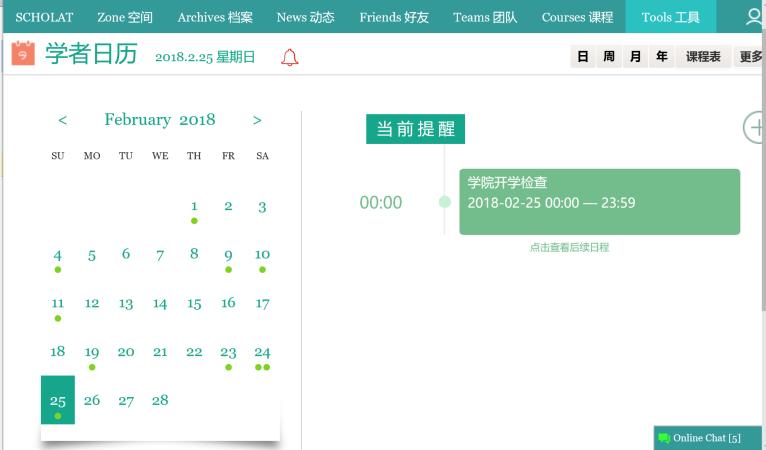Click the 当前提醒 header label
This screenshot has width=766, height=450.
pos(415,129)
